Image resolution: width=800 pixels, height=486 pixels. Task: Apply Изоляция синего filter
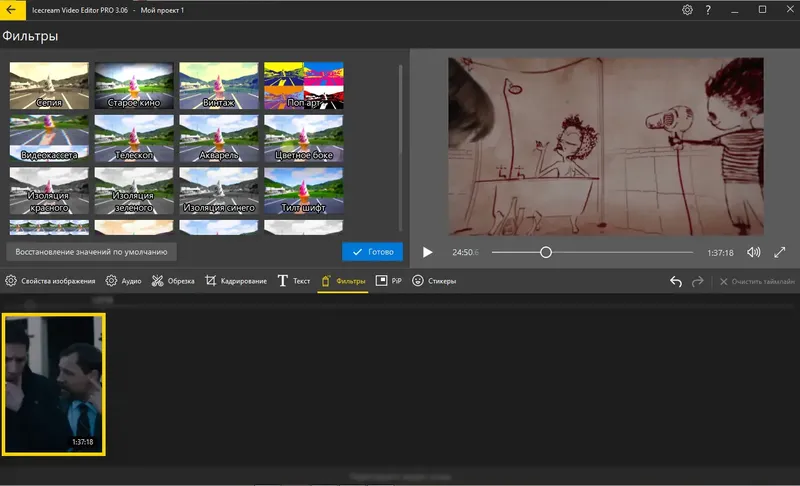218,190
